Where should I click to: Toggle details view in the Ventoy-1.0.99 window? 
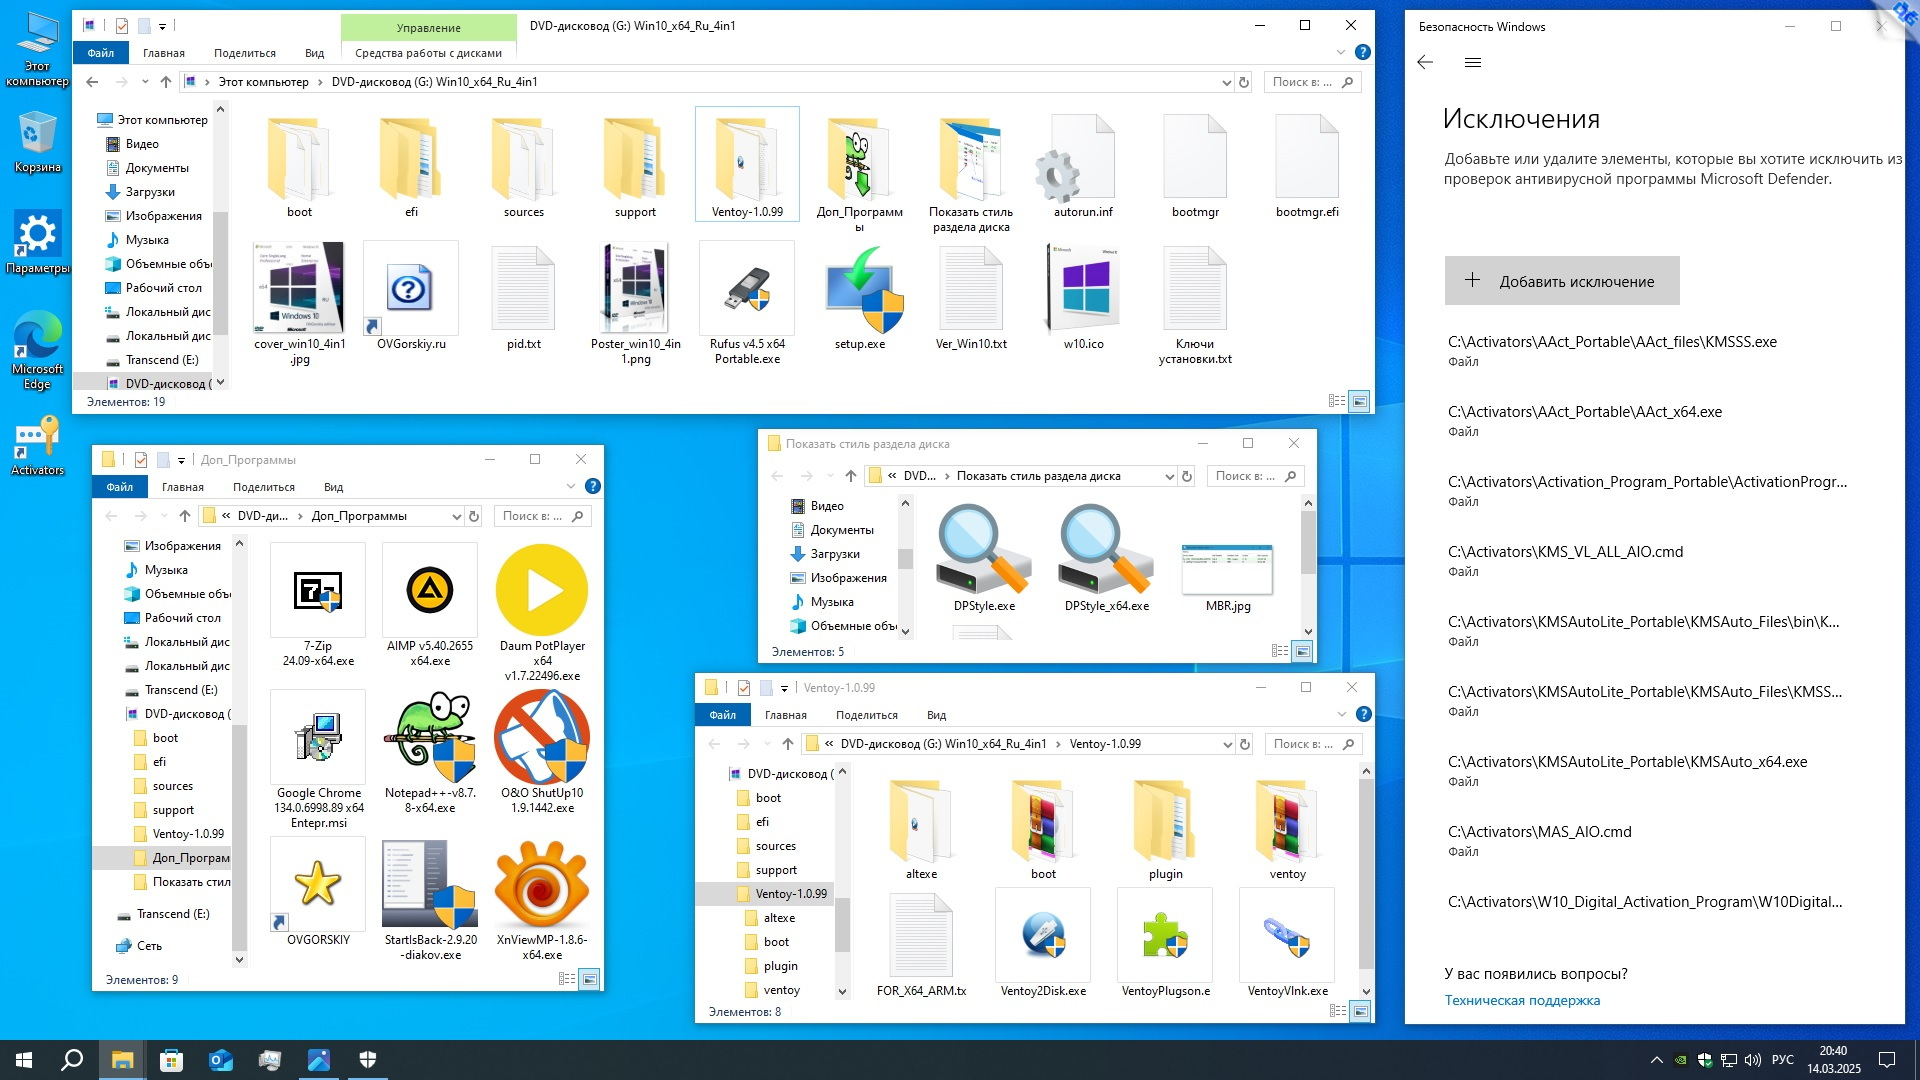pyautogui.click(x=1338, y=1011)
